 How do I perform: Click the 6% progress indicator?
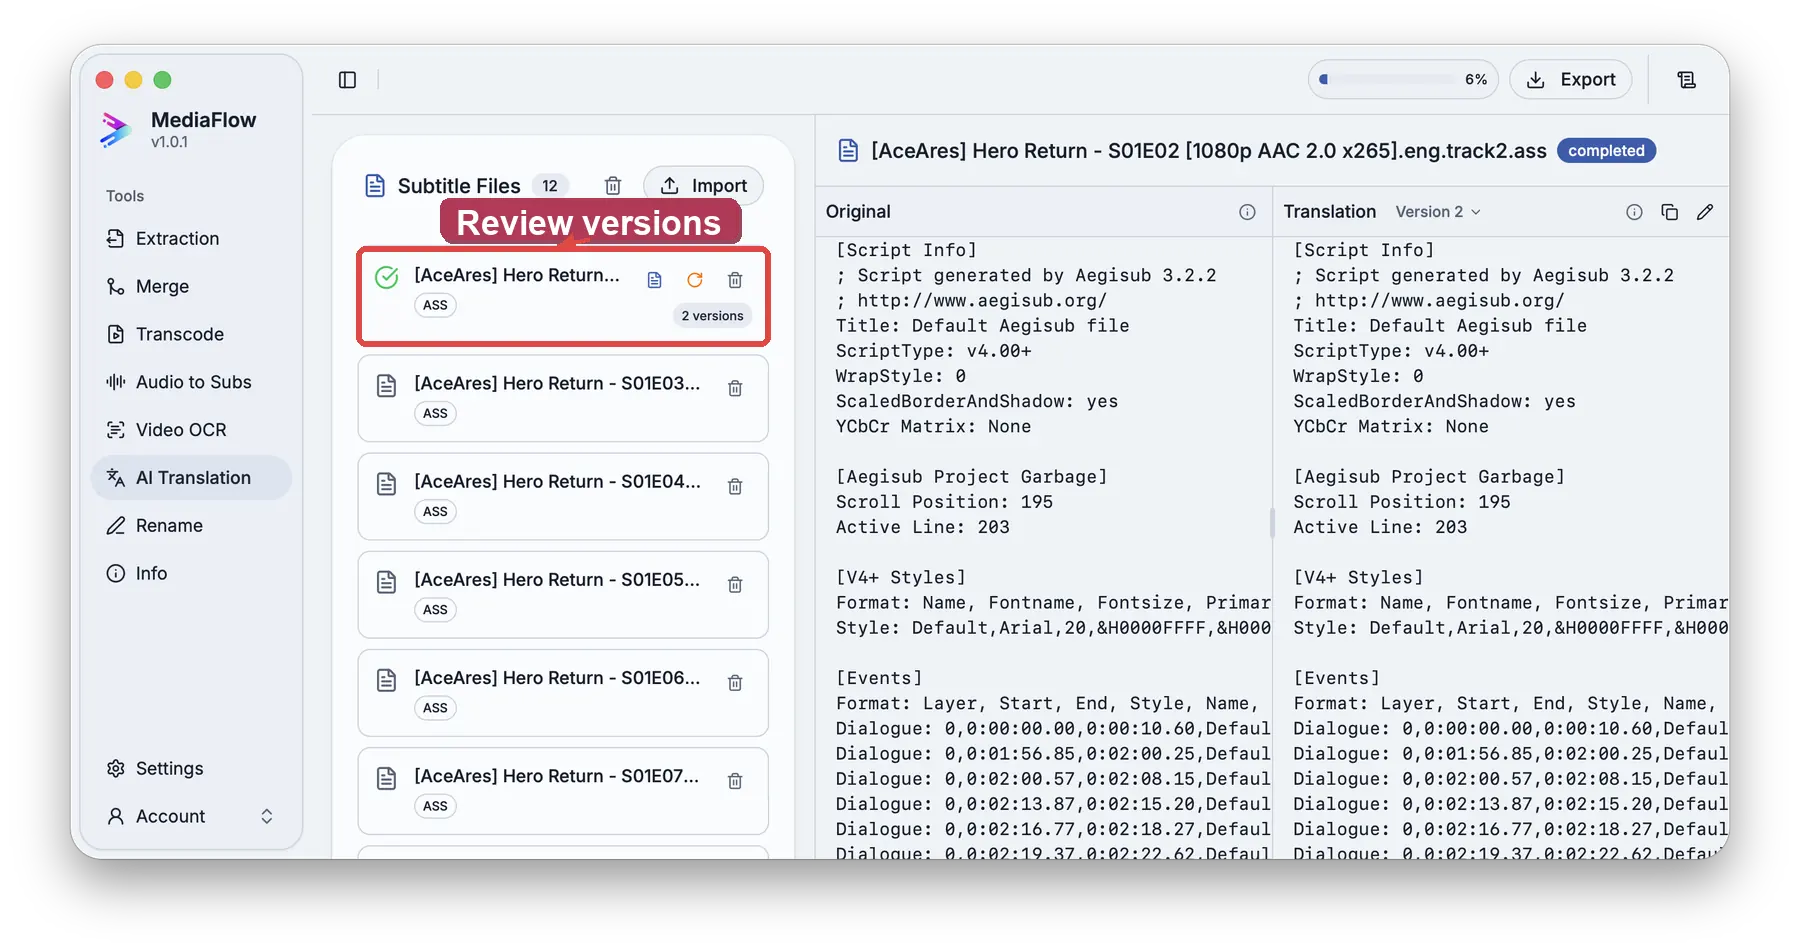coord(1403,80)
